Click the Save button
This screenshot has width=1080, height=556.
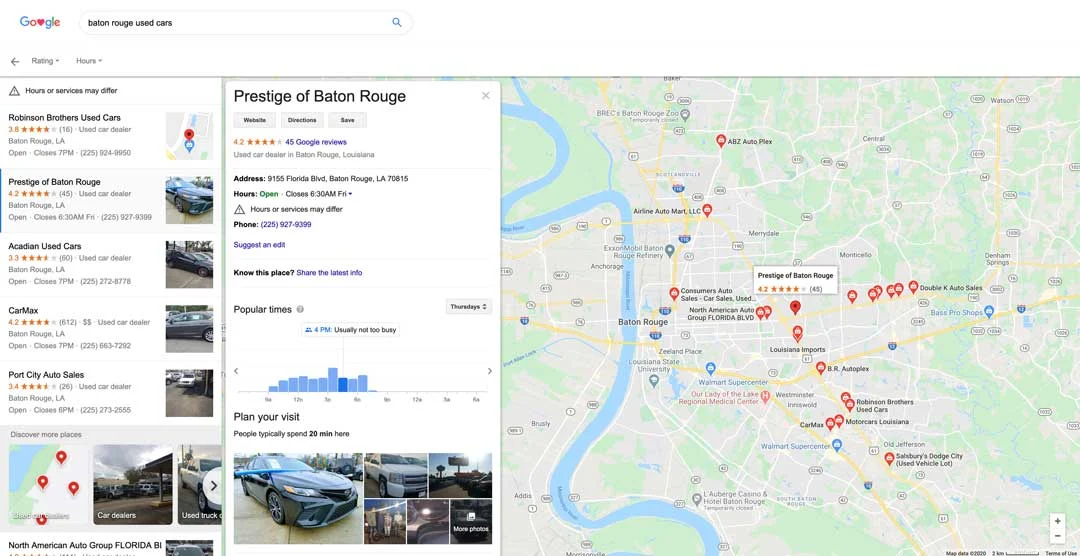tap(347, 120)
